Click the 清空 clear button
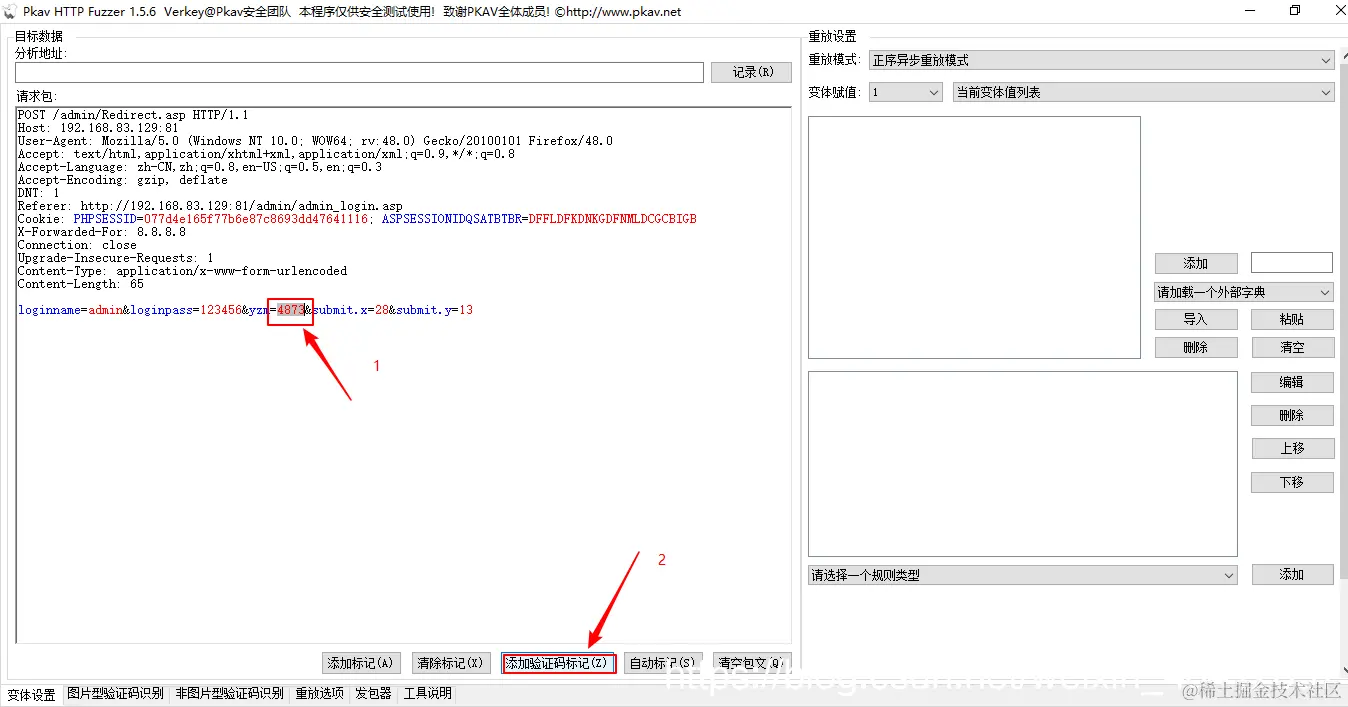The image size is (1348, 707). 1292,347
